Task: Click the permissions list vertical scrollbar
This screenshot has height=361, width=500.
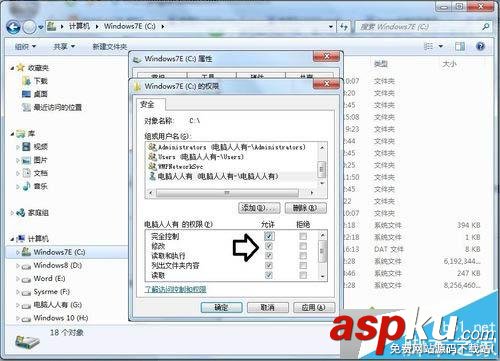Action: coord(322,256)
